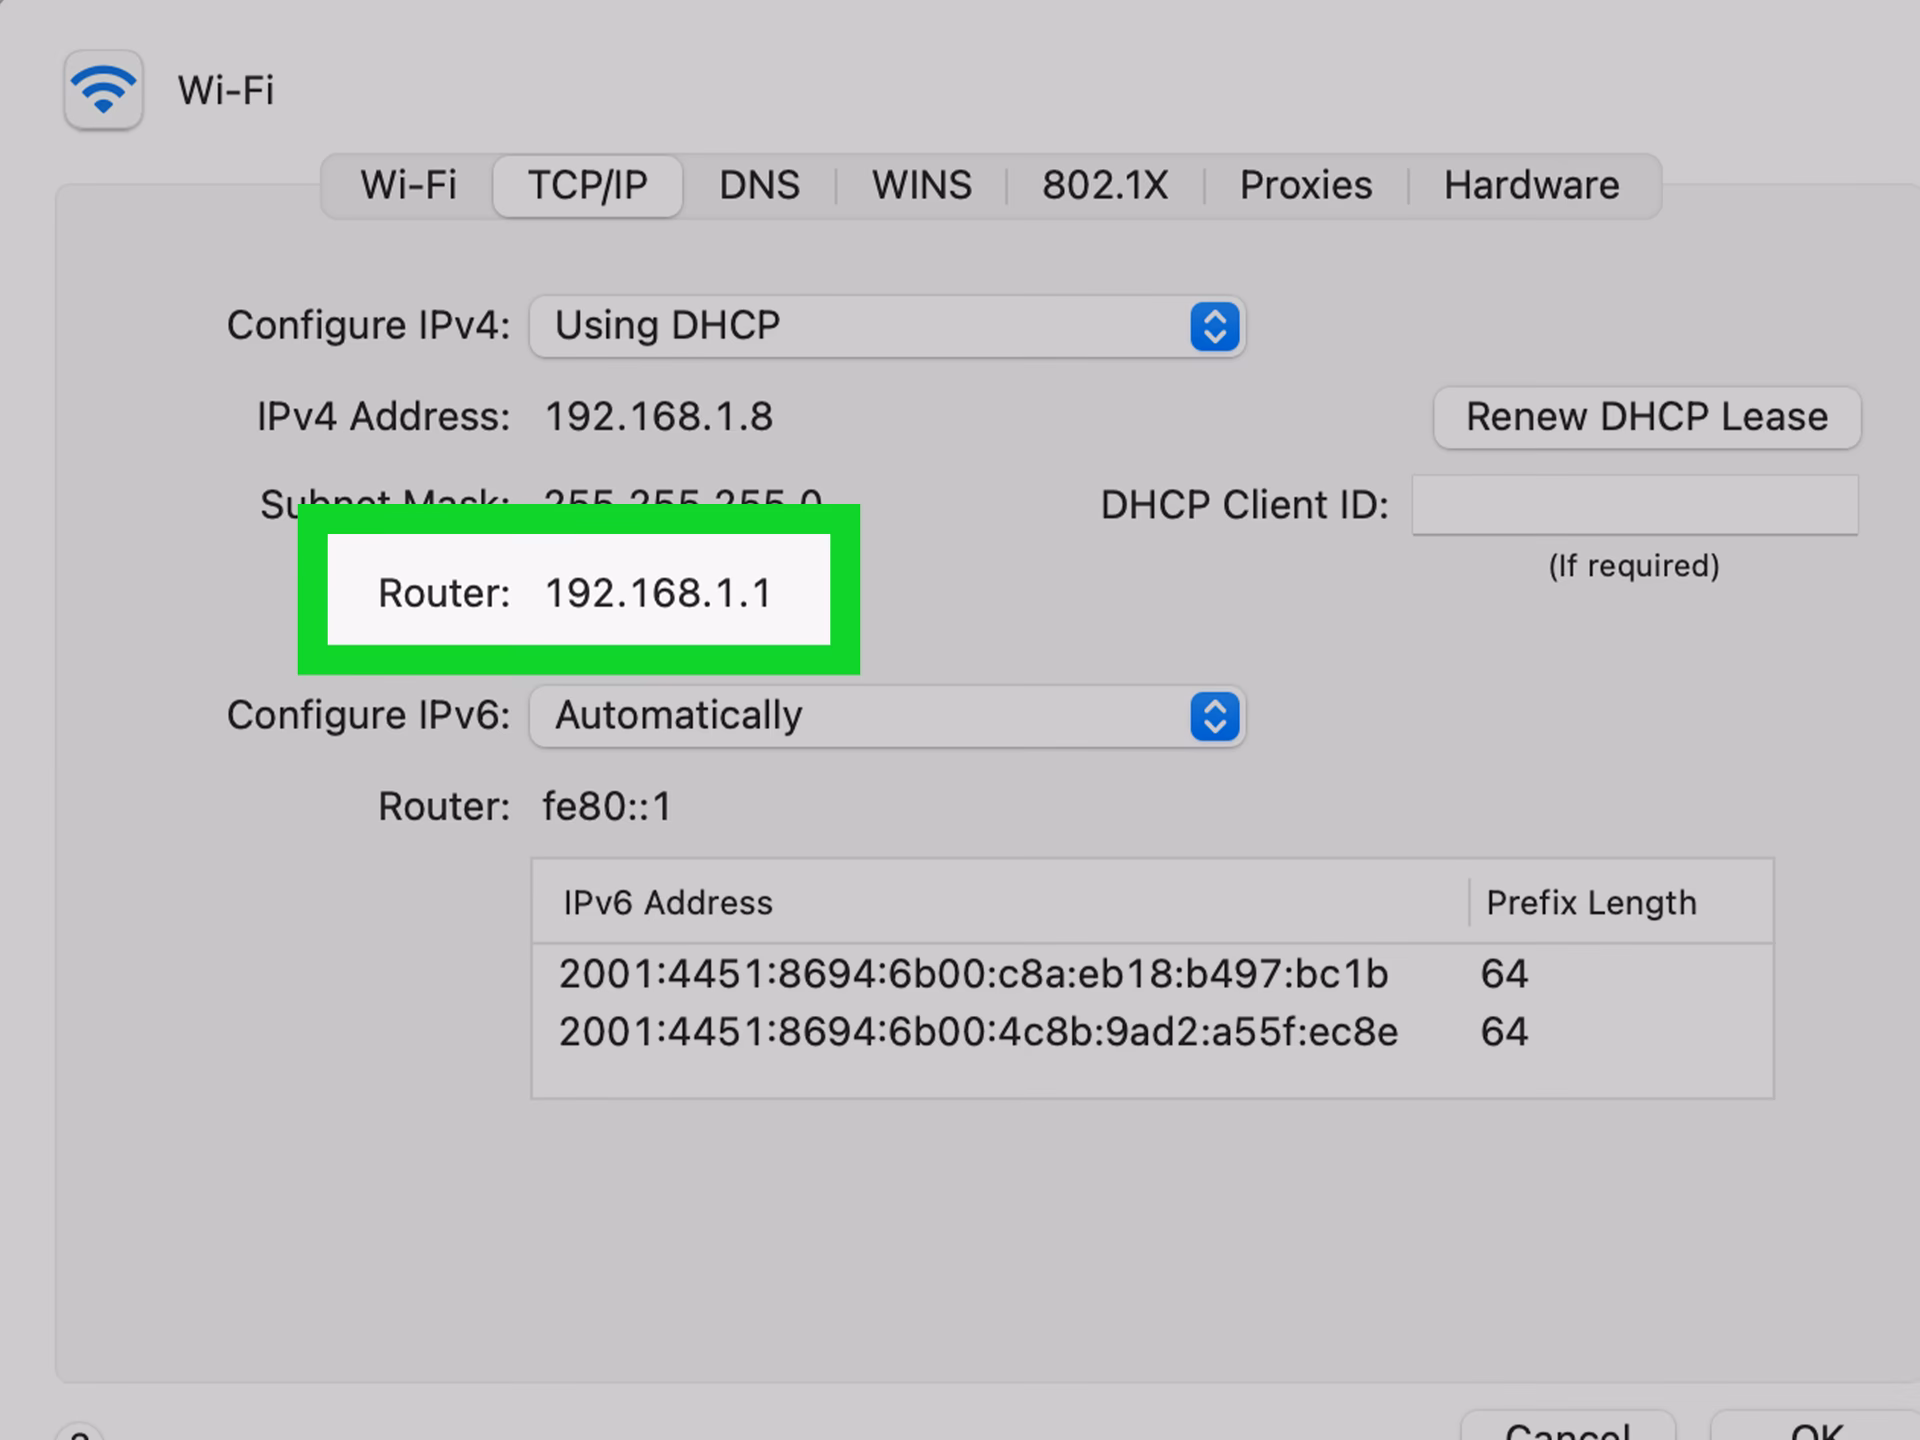
Task: Open the TCP/IP tab
Action: (587, 185)
